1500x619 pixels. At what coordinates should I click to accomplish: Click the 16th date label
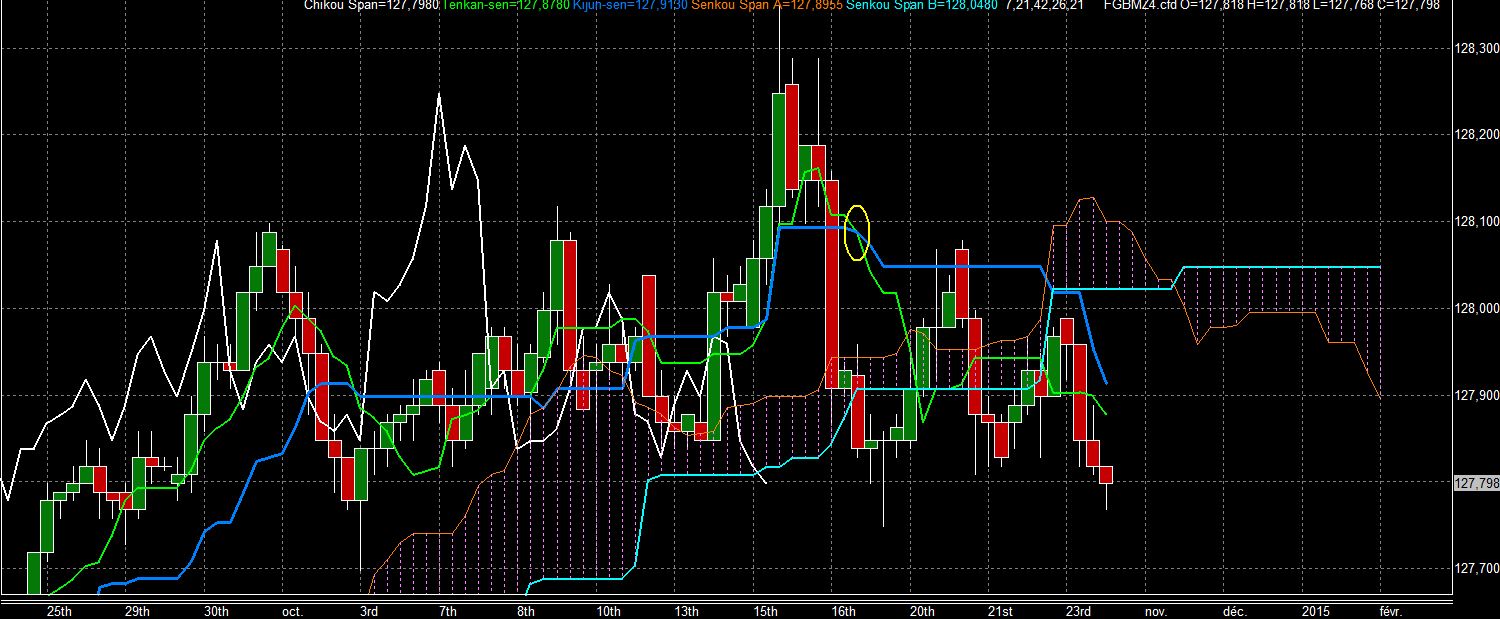click(843, 610)
